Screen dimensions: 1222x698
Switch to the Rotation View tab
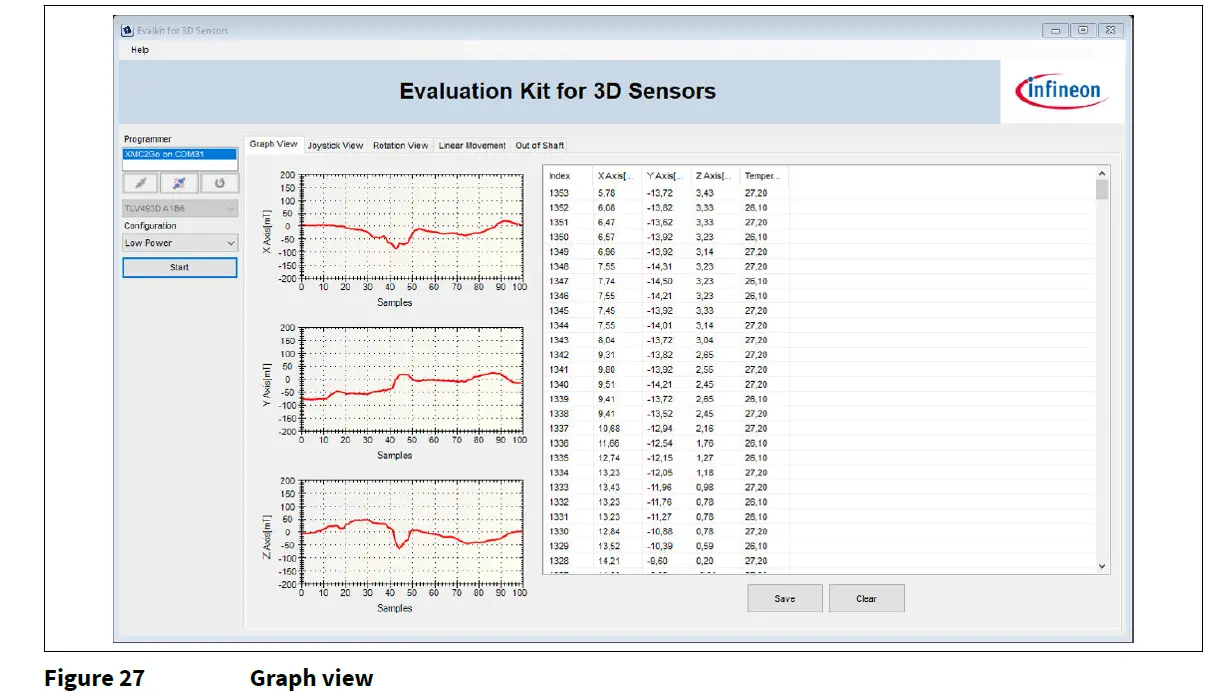(x=400, y=145)
